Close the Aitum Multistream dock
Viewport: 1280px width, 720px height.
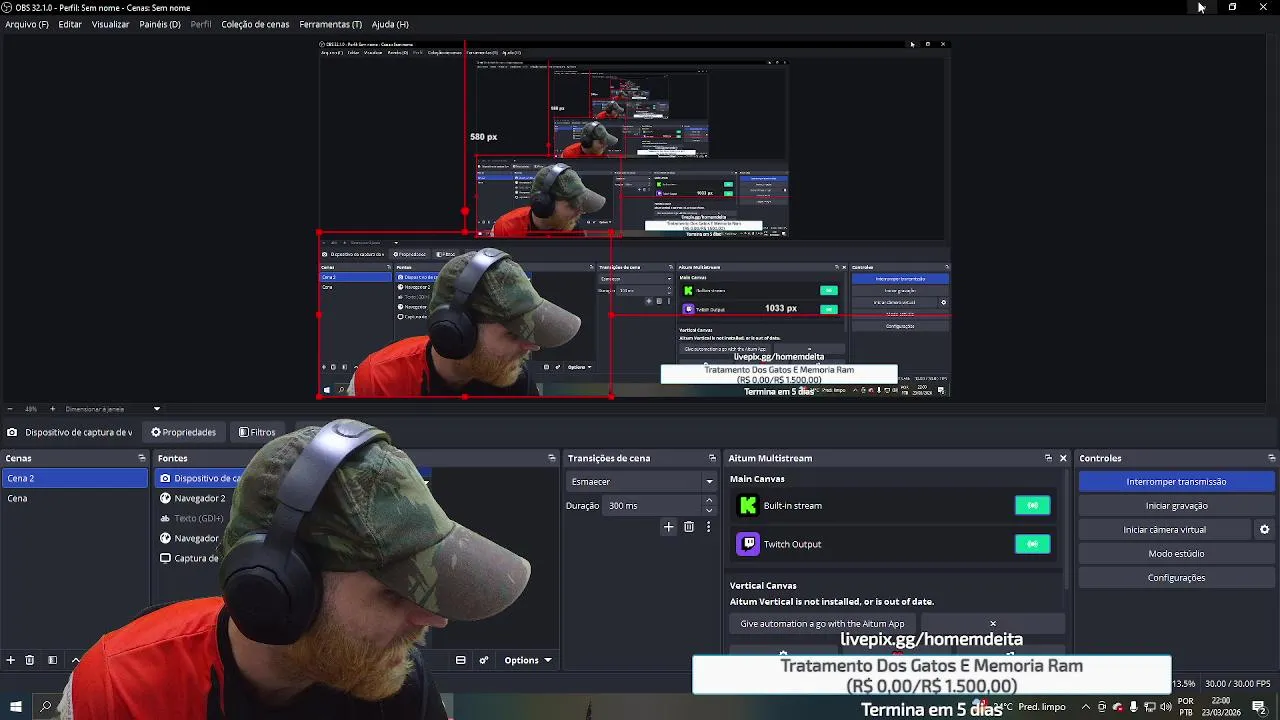[1063, 458]
